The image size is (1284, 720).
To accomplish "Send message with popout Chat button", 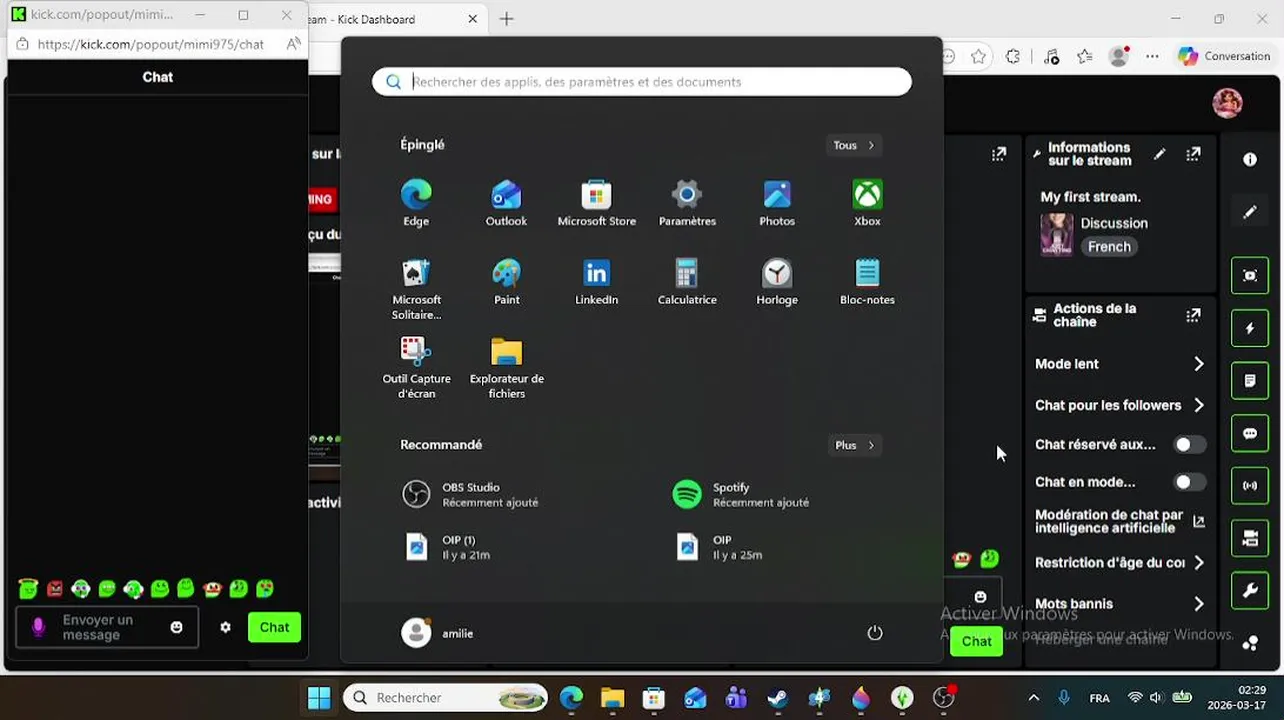I will click(274, 627).
